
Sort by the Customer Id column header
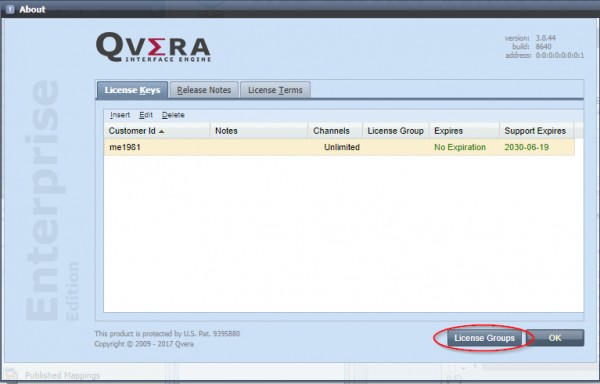pyautogui.click(x=157, y=131)
